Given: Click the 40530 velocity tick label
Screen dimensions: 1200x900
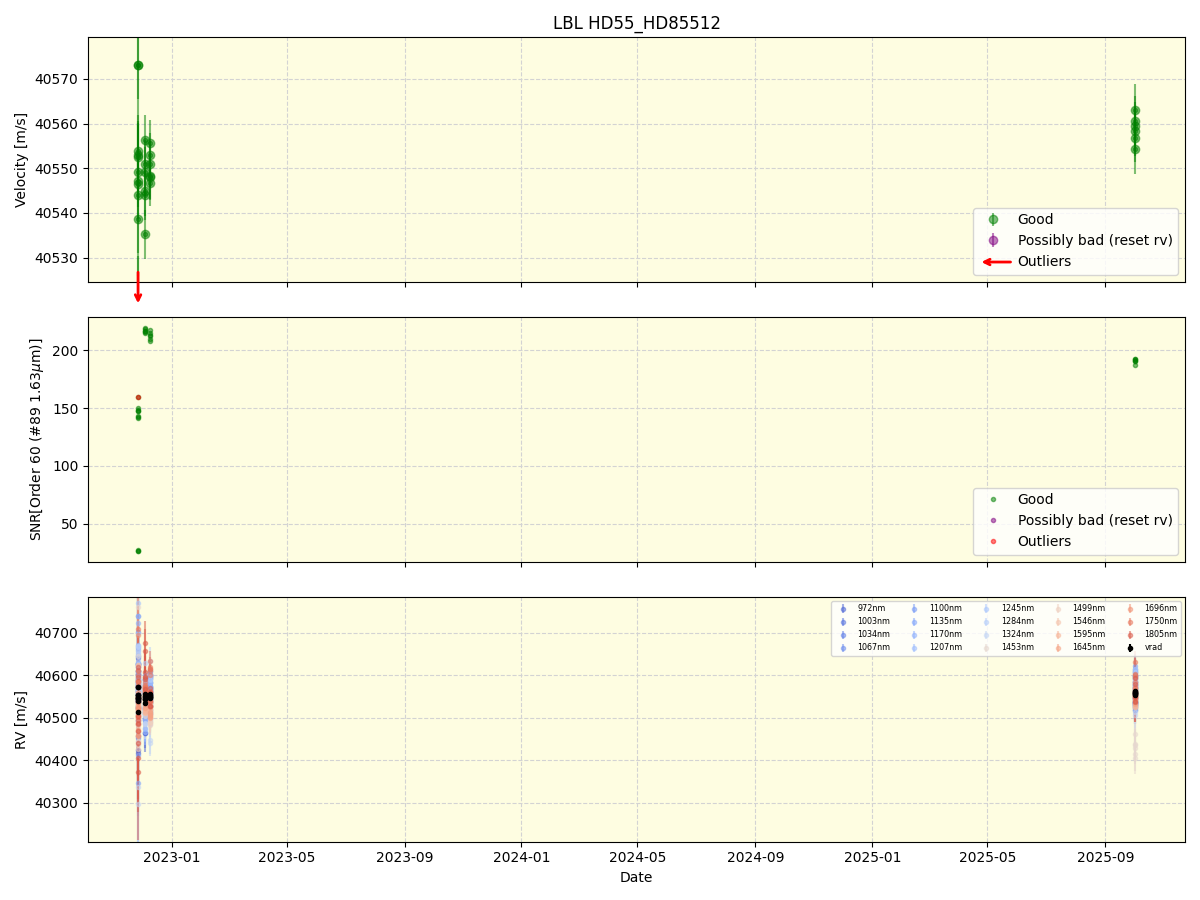Looking at the screenshot, I should 58,258.
